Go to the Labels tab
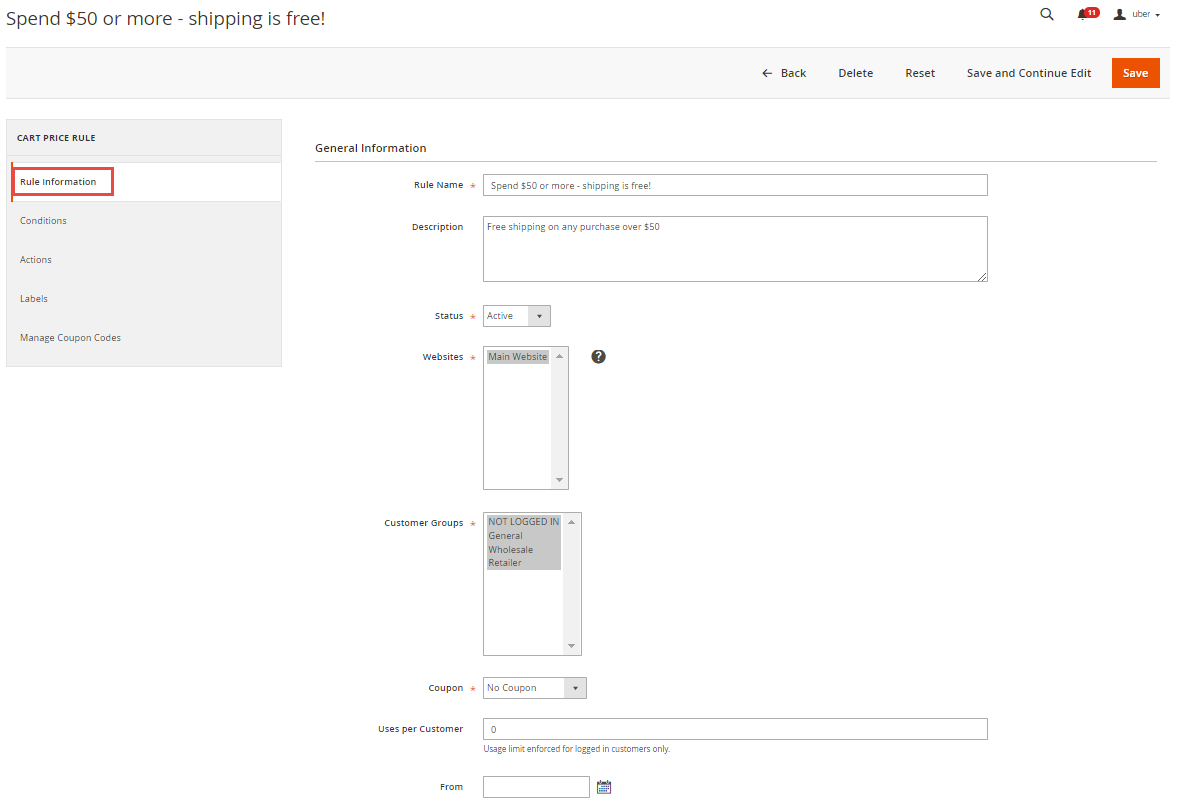Viewport: 1178px width, 802px height. (34, 299)
